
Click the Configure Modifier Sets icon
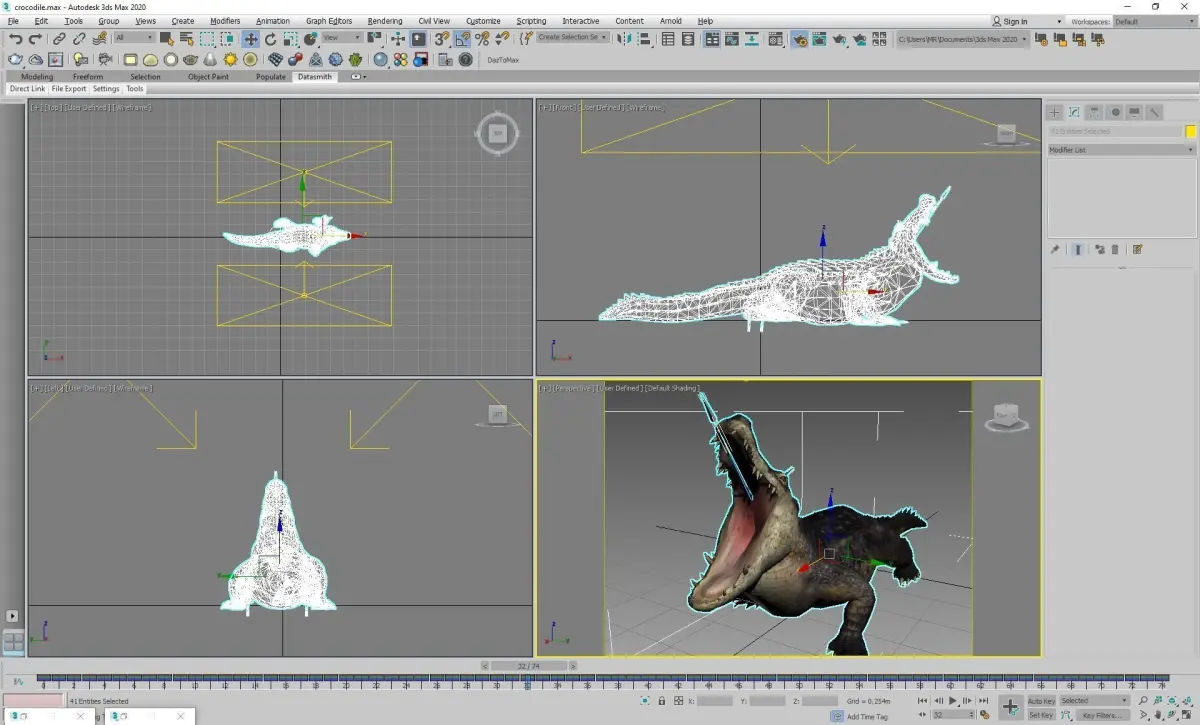pyautogui.click(x=1137, y=249)
